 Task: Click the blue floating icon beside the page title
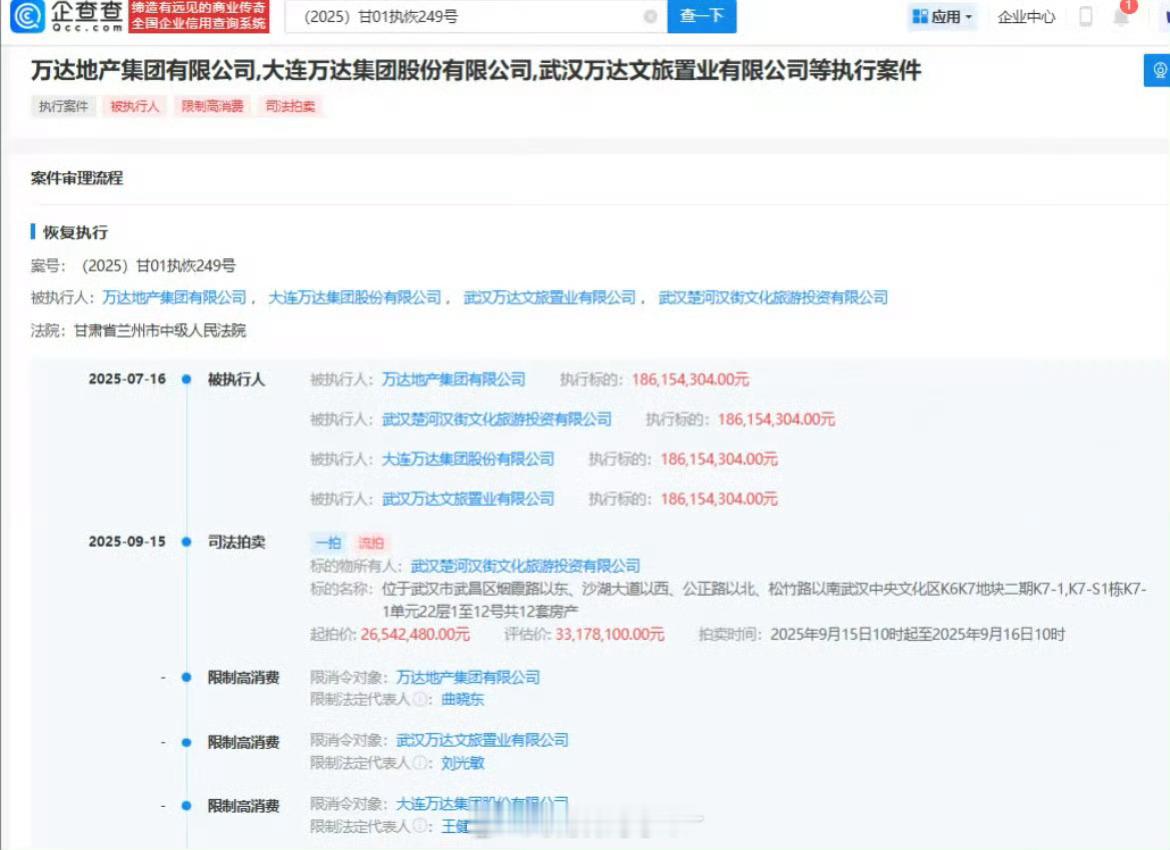click(1157, 70)
